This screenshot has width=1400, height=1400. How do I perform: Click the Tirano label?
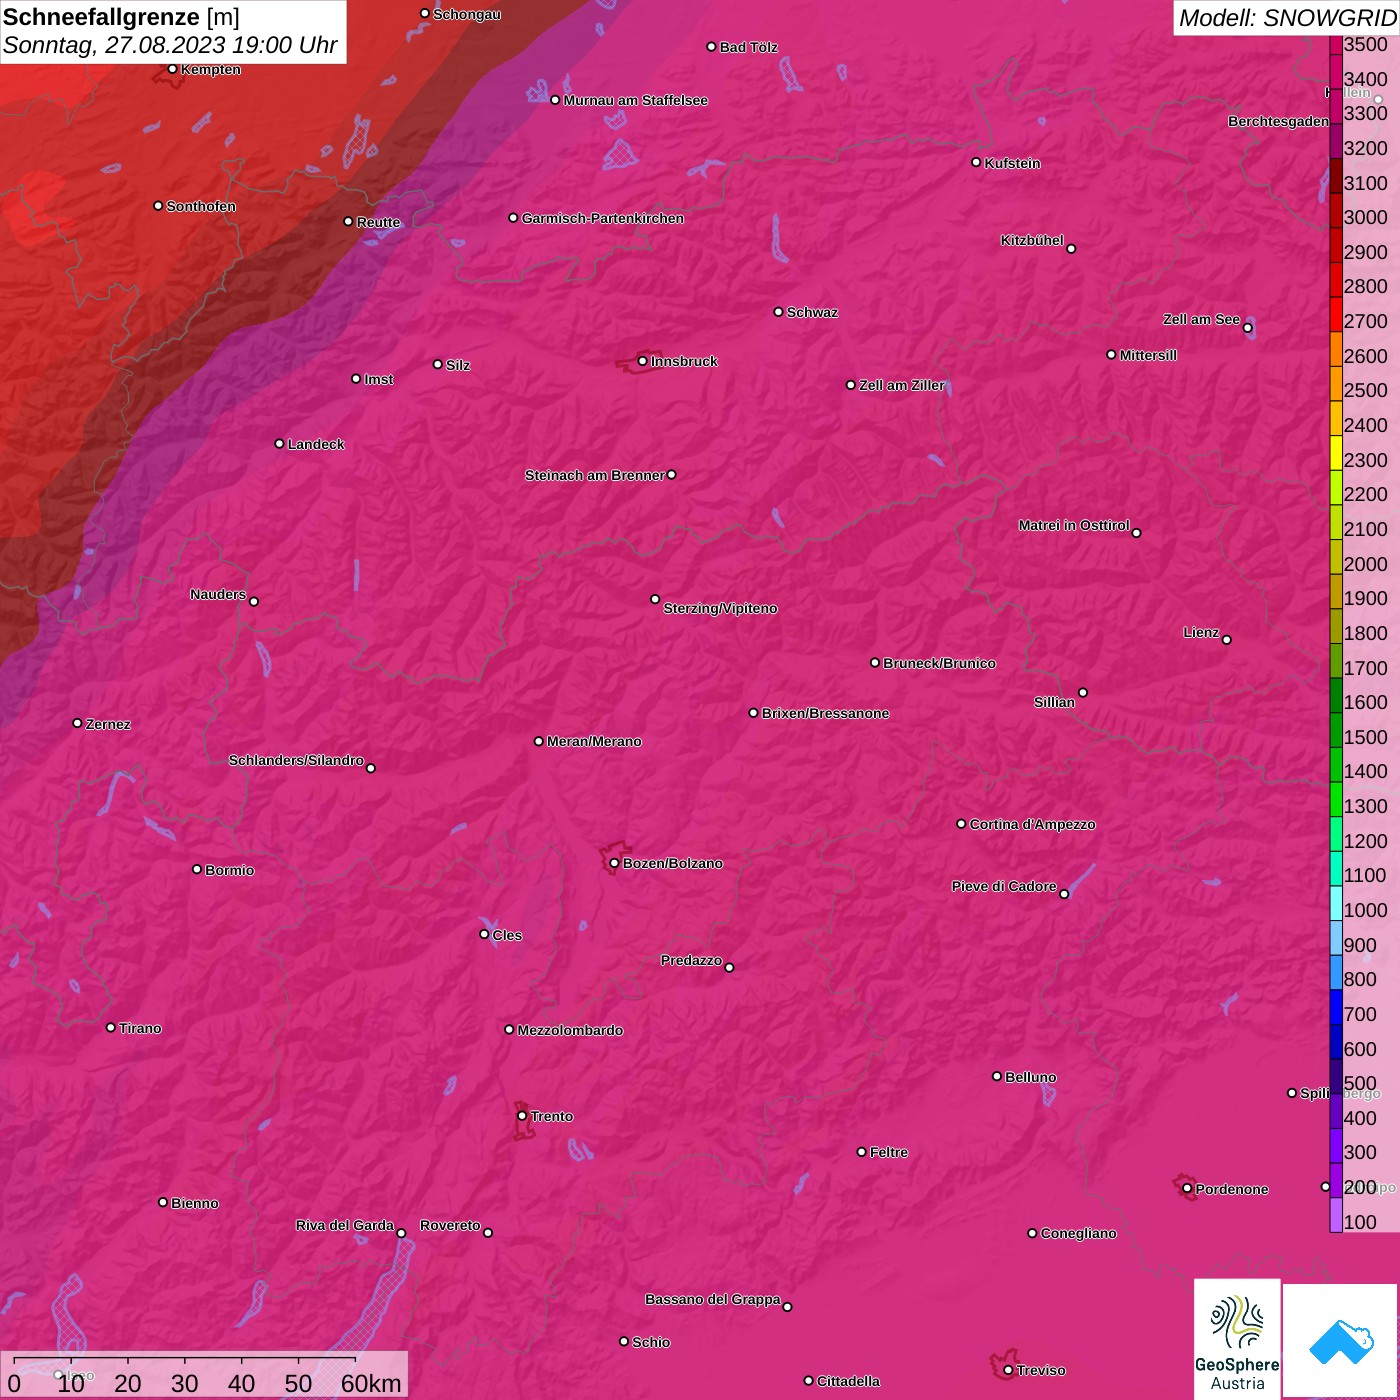click(140, 1028)
